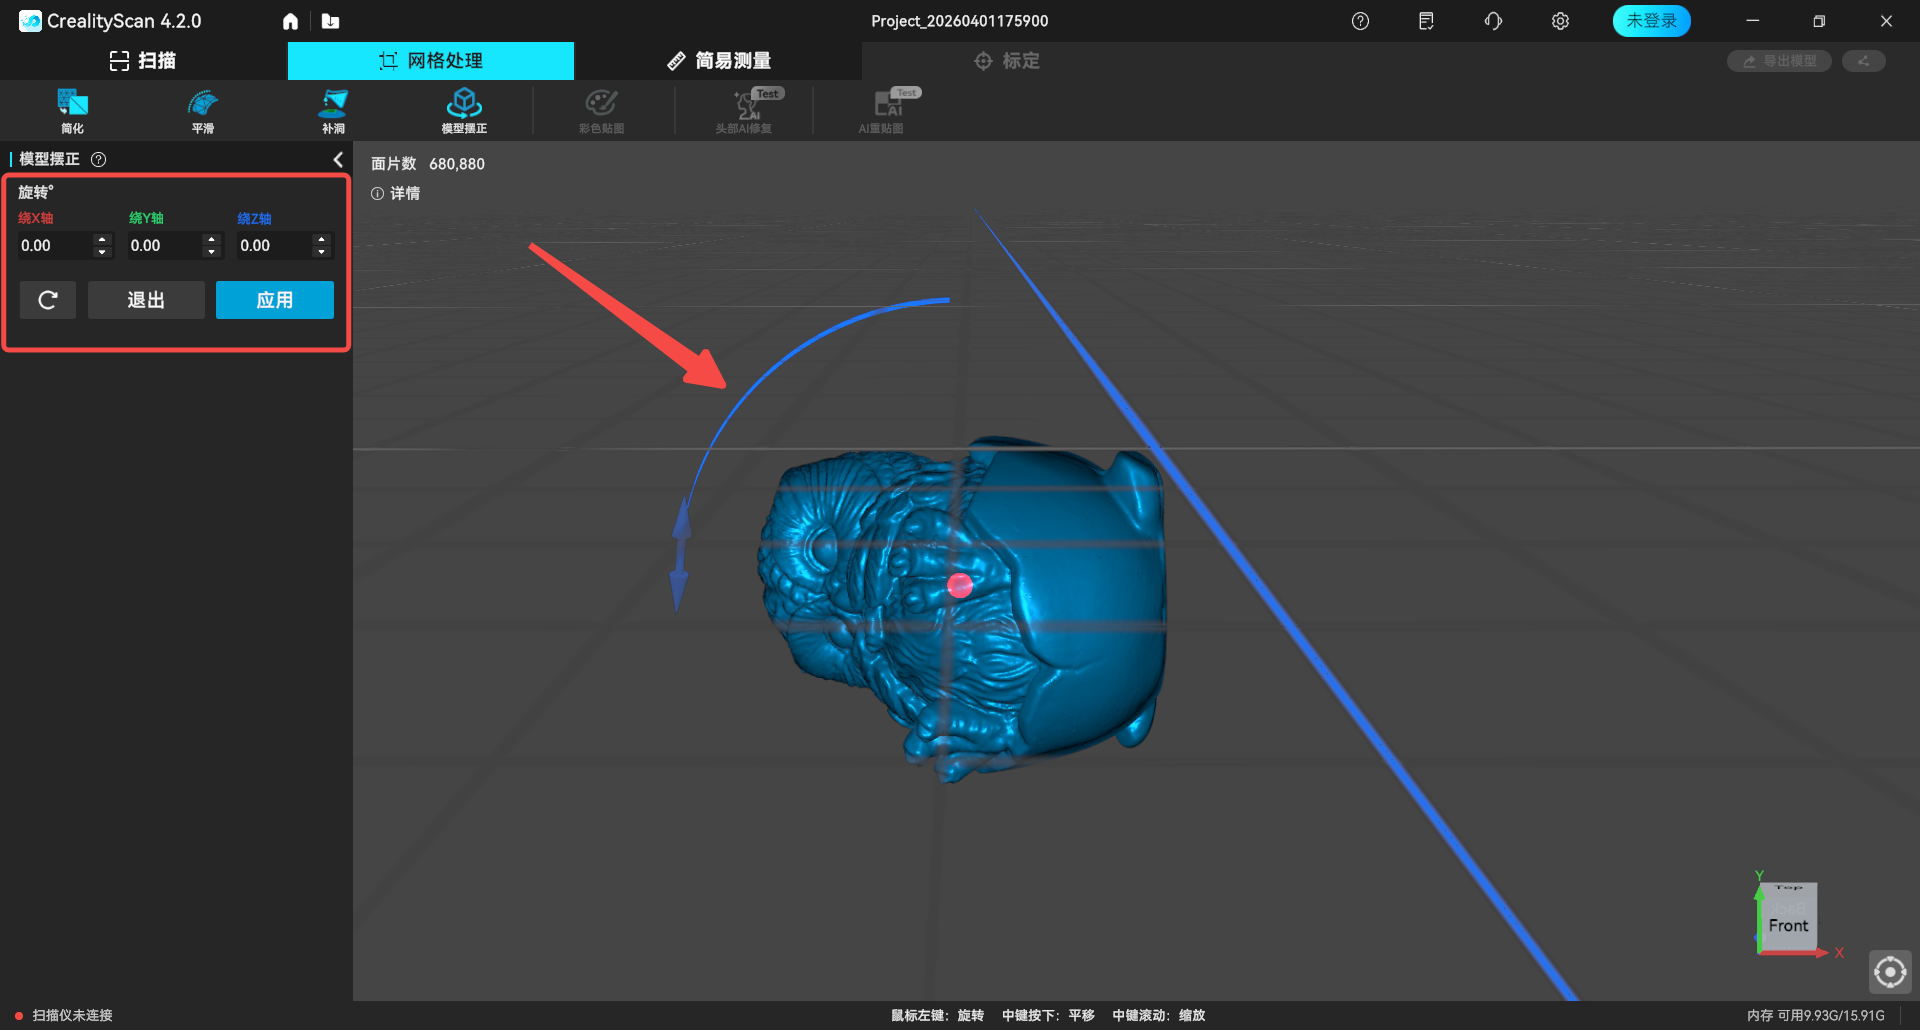This screenshot has height=1030, width=1920.
Task: Click the 绕Y轴 rotation input field
Action: tap(163, 246)
